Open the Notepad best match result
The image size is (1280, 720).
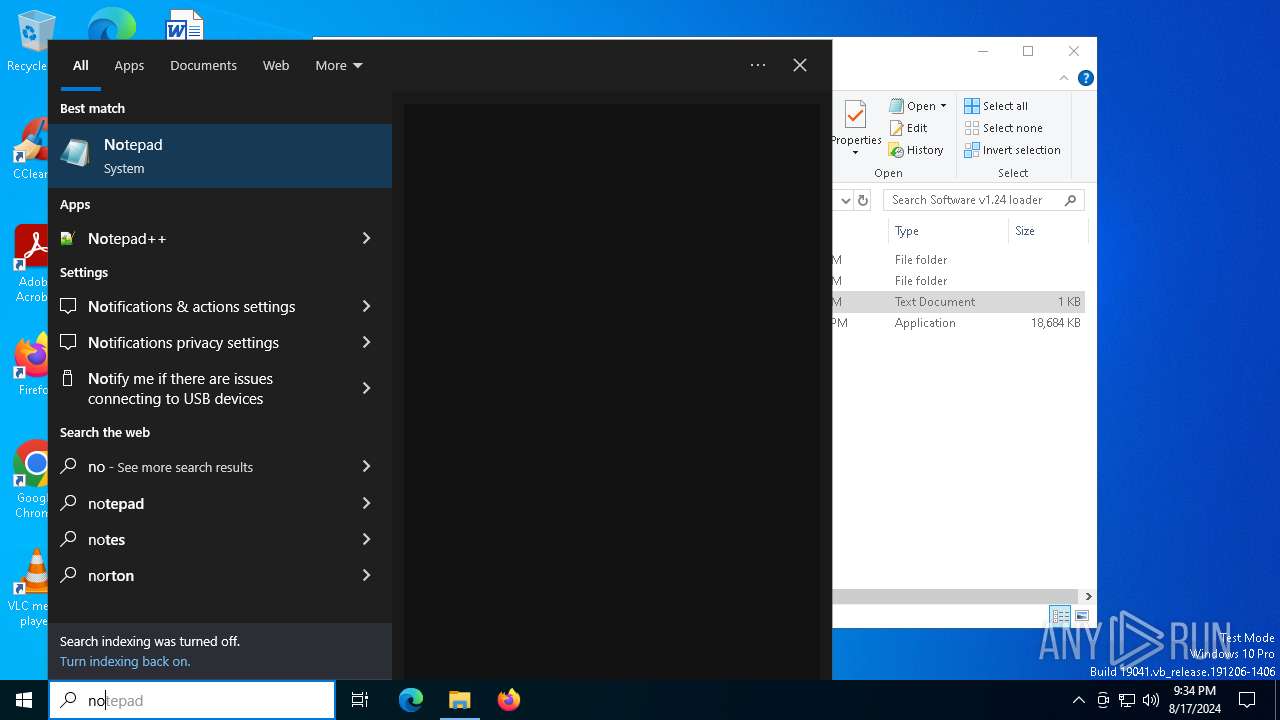220,156
